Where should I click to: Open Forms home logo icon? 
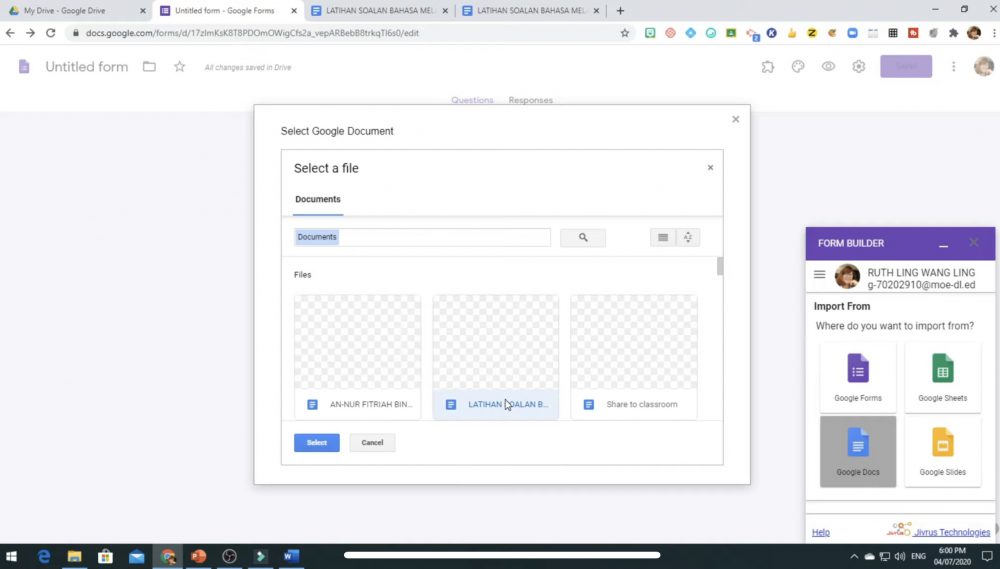tap(24, 66)
